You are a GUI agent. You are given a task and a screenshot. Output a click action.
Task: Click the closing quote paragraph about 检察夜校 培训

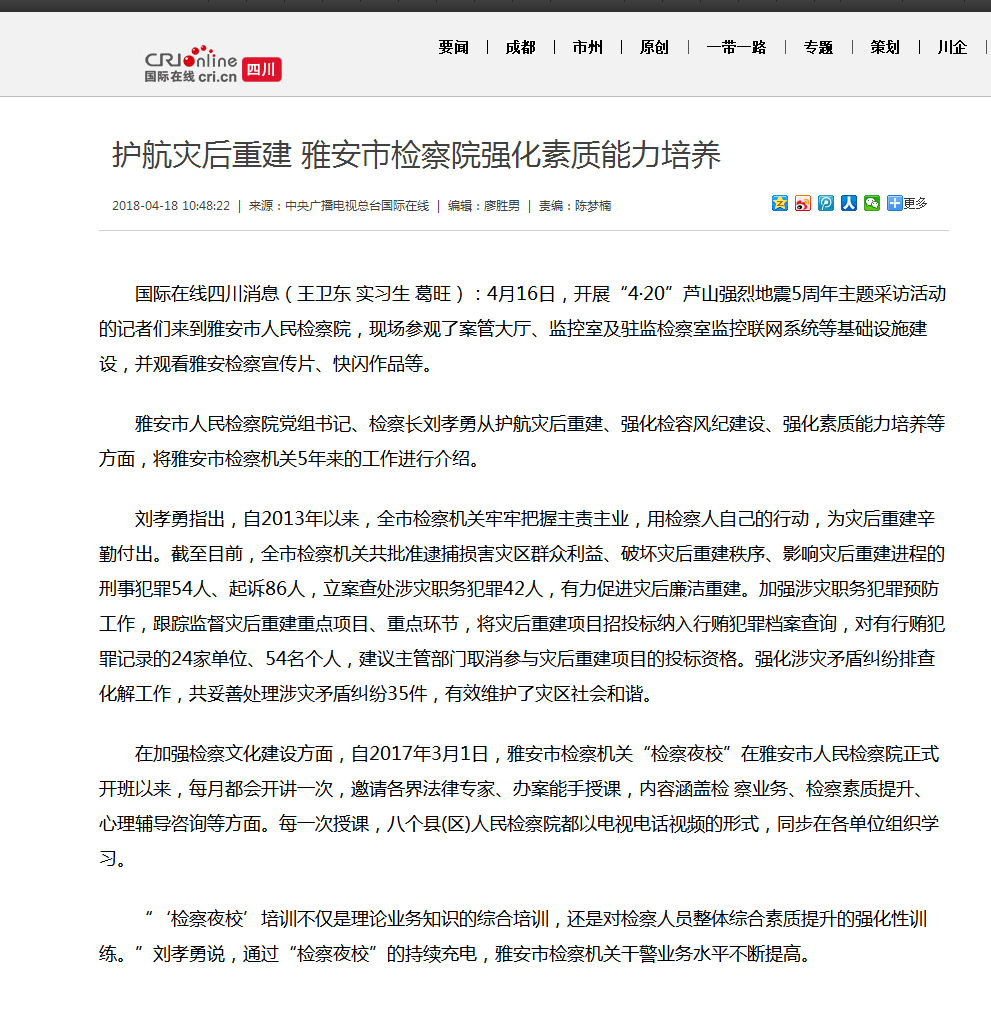(514, 936)
